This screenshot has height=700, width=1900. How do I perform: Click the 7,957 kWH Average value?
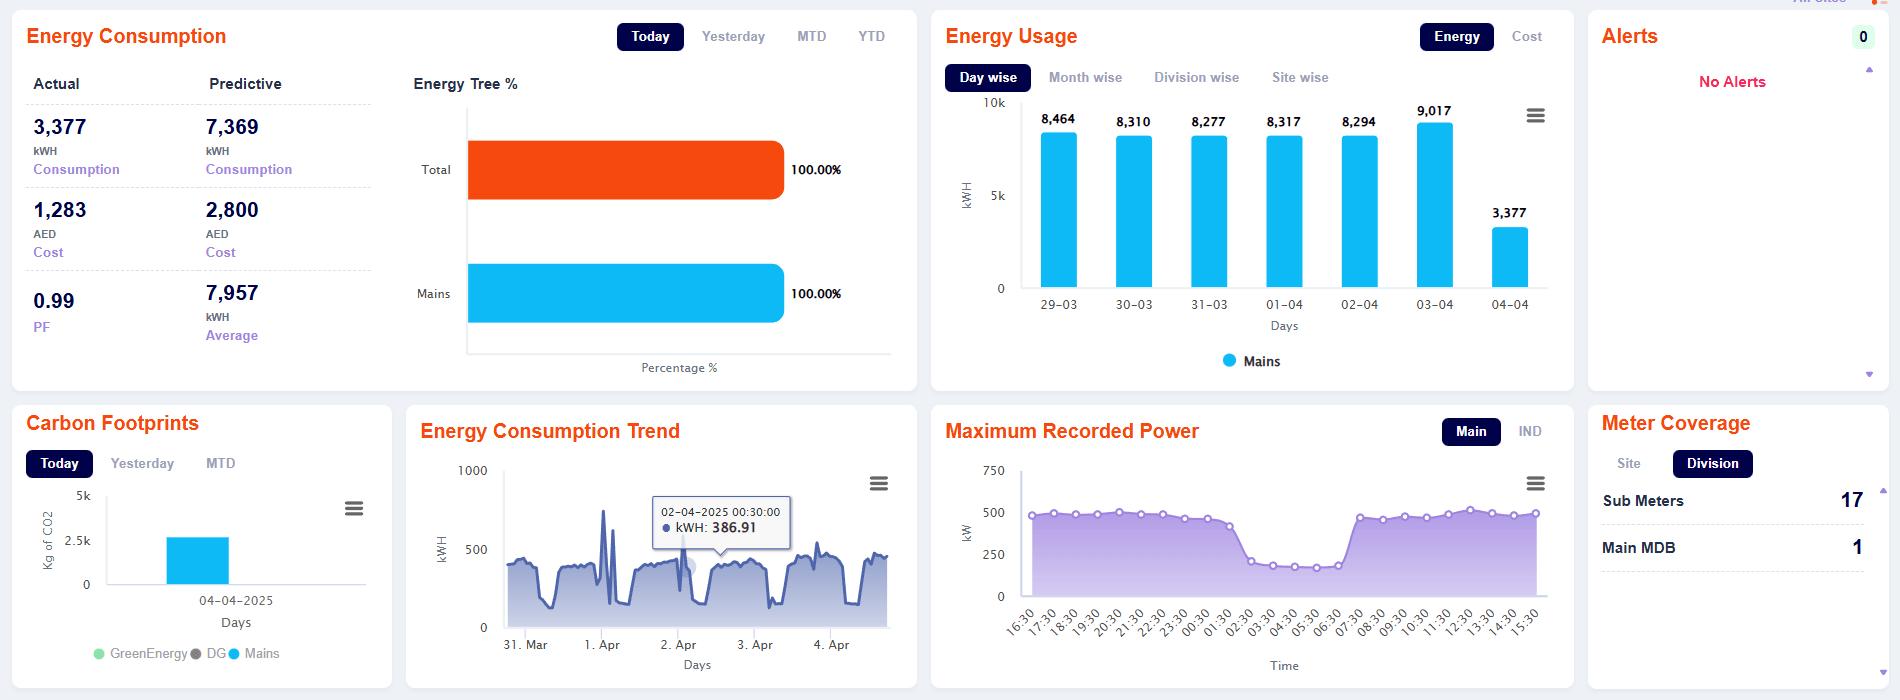click(232, 293)
